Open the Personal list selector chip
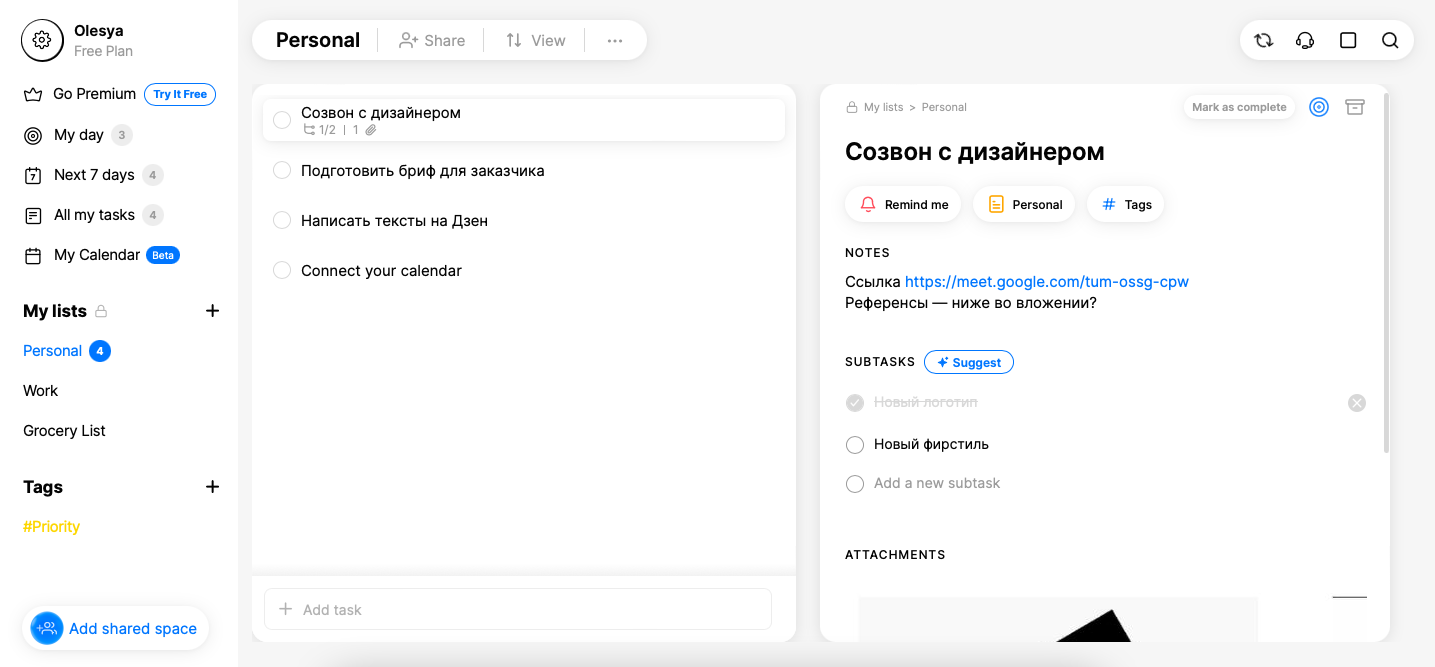The image size is (1435, 667). pyautogui.click(x=1024, y=205)
